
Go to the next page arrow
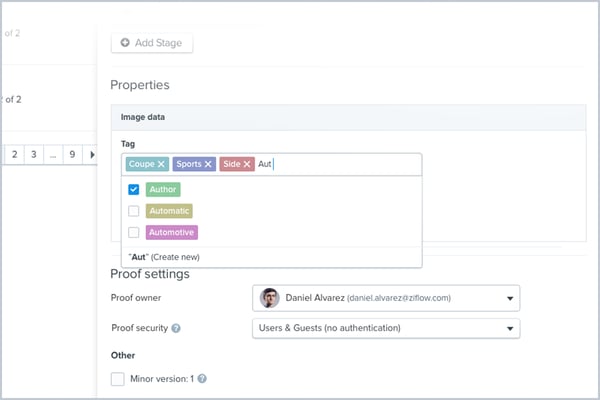[92, 154]
